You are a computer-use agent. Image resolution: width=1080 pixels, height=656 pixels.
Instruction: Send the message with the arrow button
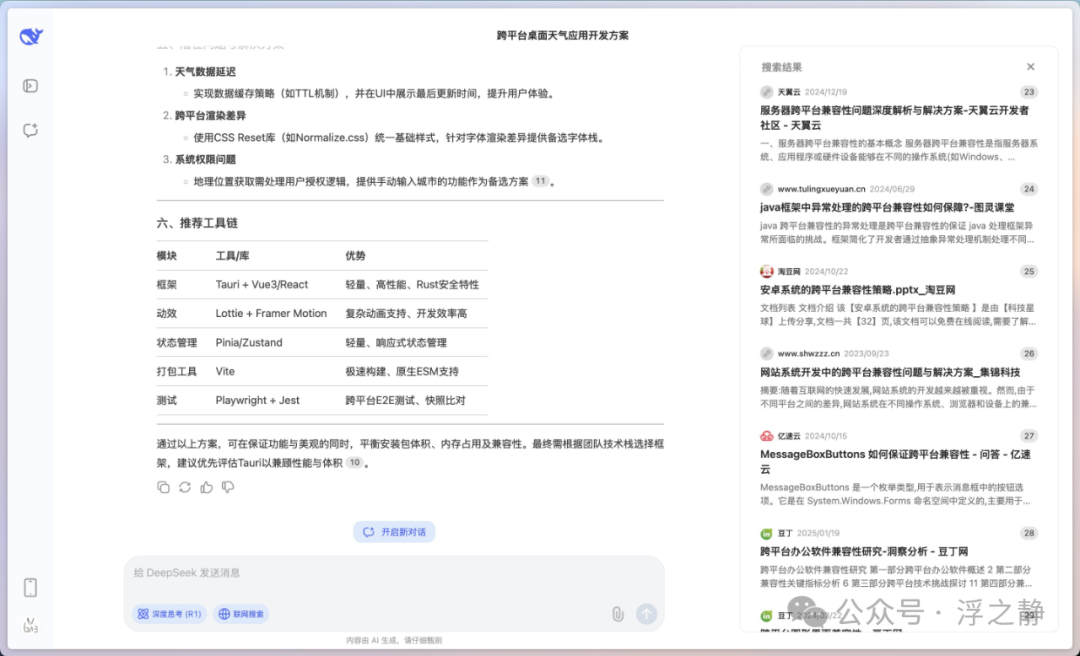(x=646, y=614)
